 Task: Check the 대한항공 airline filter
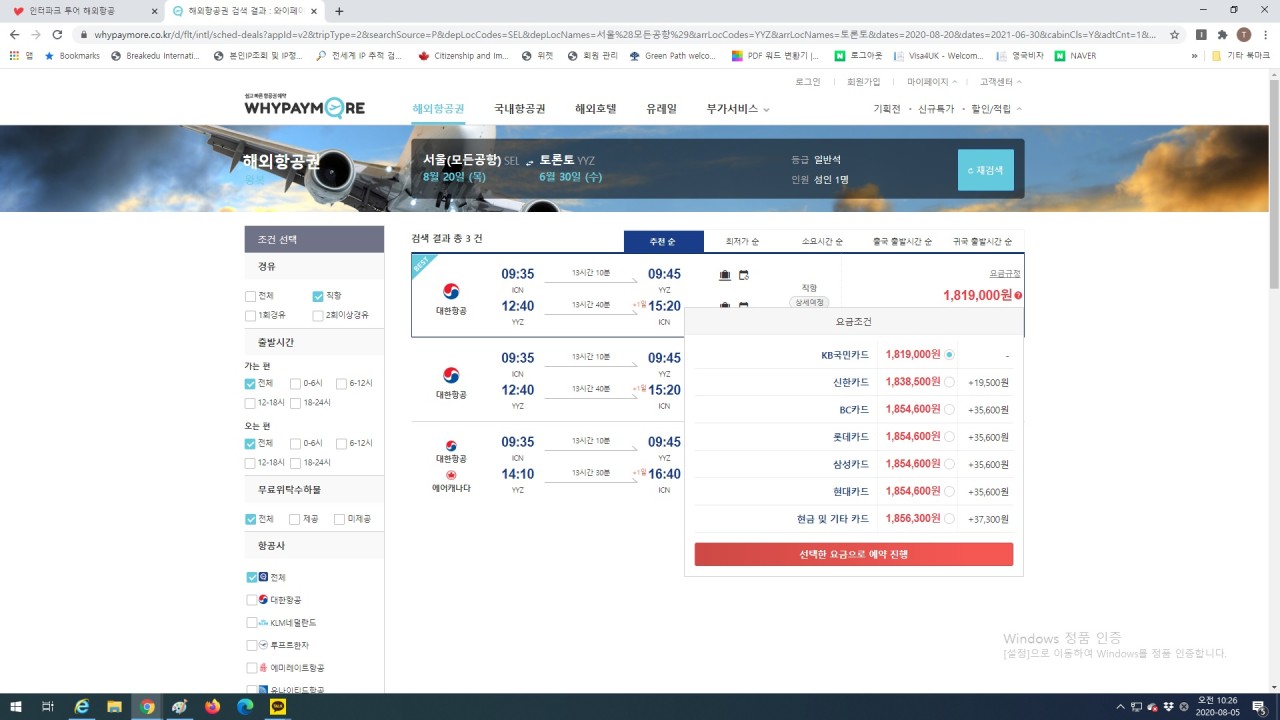[x=252, y=600]
